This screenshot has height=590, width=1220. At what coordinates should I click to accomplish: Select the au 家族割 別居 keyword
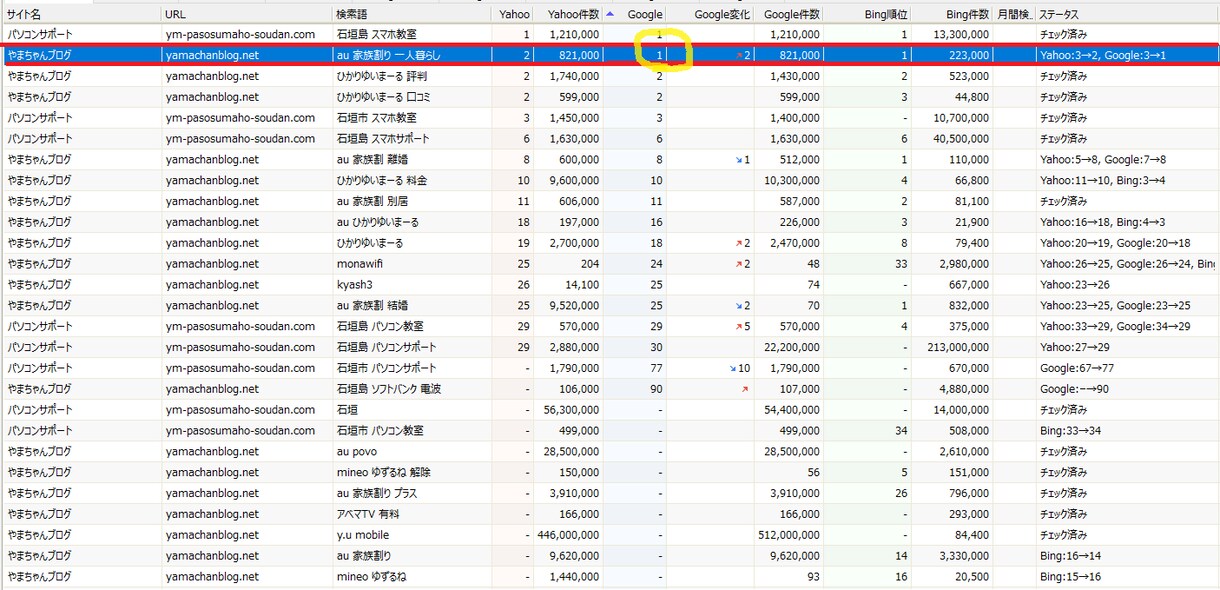pyautogui.click(x=373, y=202)
